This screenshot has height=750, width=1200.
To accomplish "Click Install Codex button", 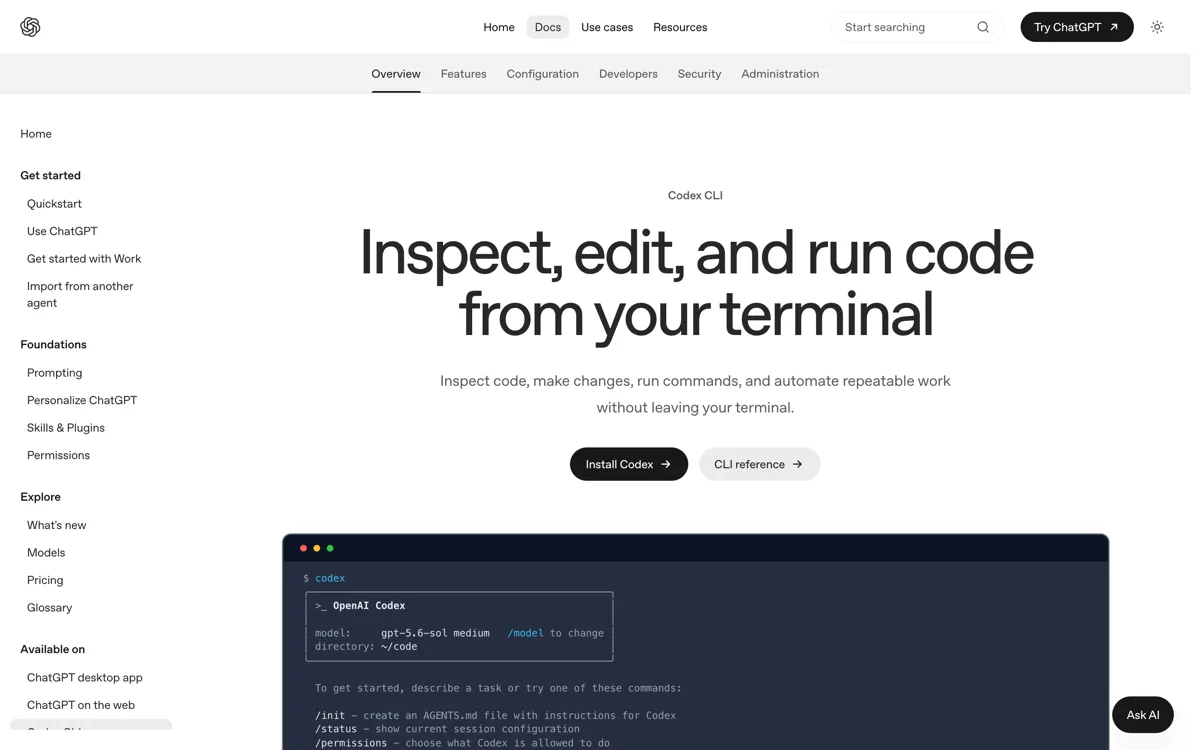I will click(x=629, y=464).
